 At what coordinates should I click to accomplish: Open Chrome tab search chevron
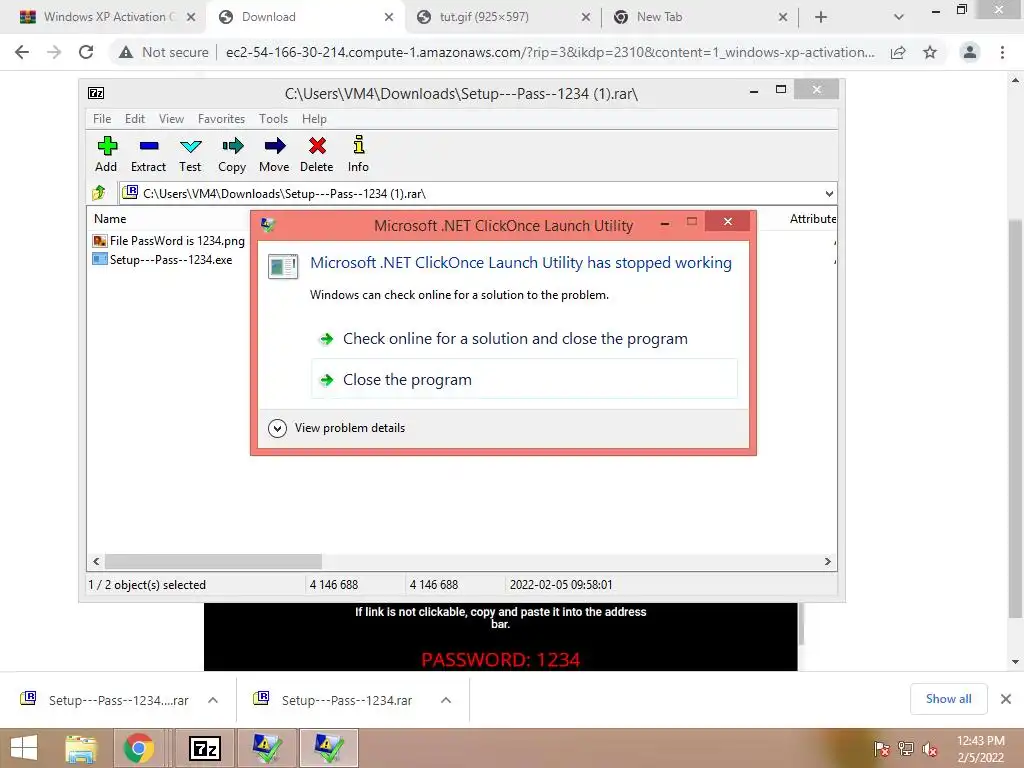click(x=899, y=17)
